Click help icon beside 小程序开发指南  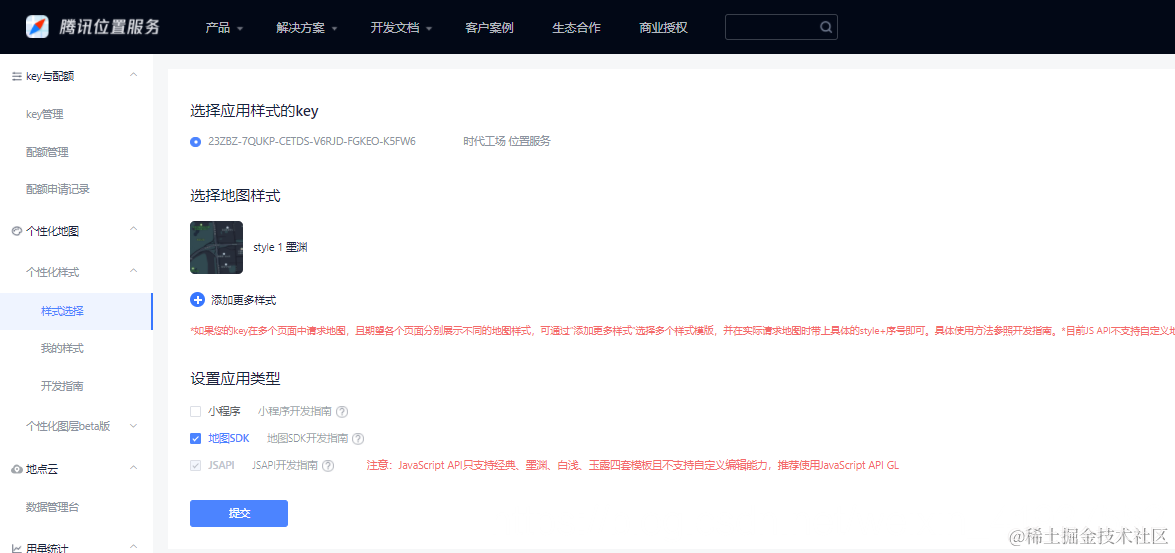click(342, 411)
